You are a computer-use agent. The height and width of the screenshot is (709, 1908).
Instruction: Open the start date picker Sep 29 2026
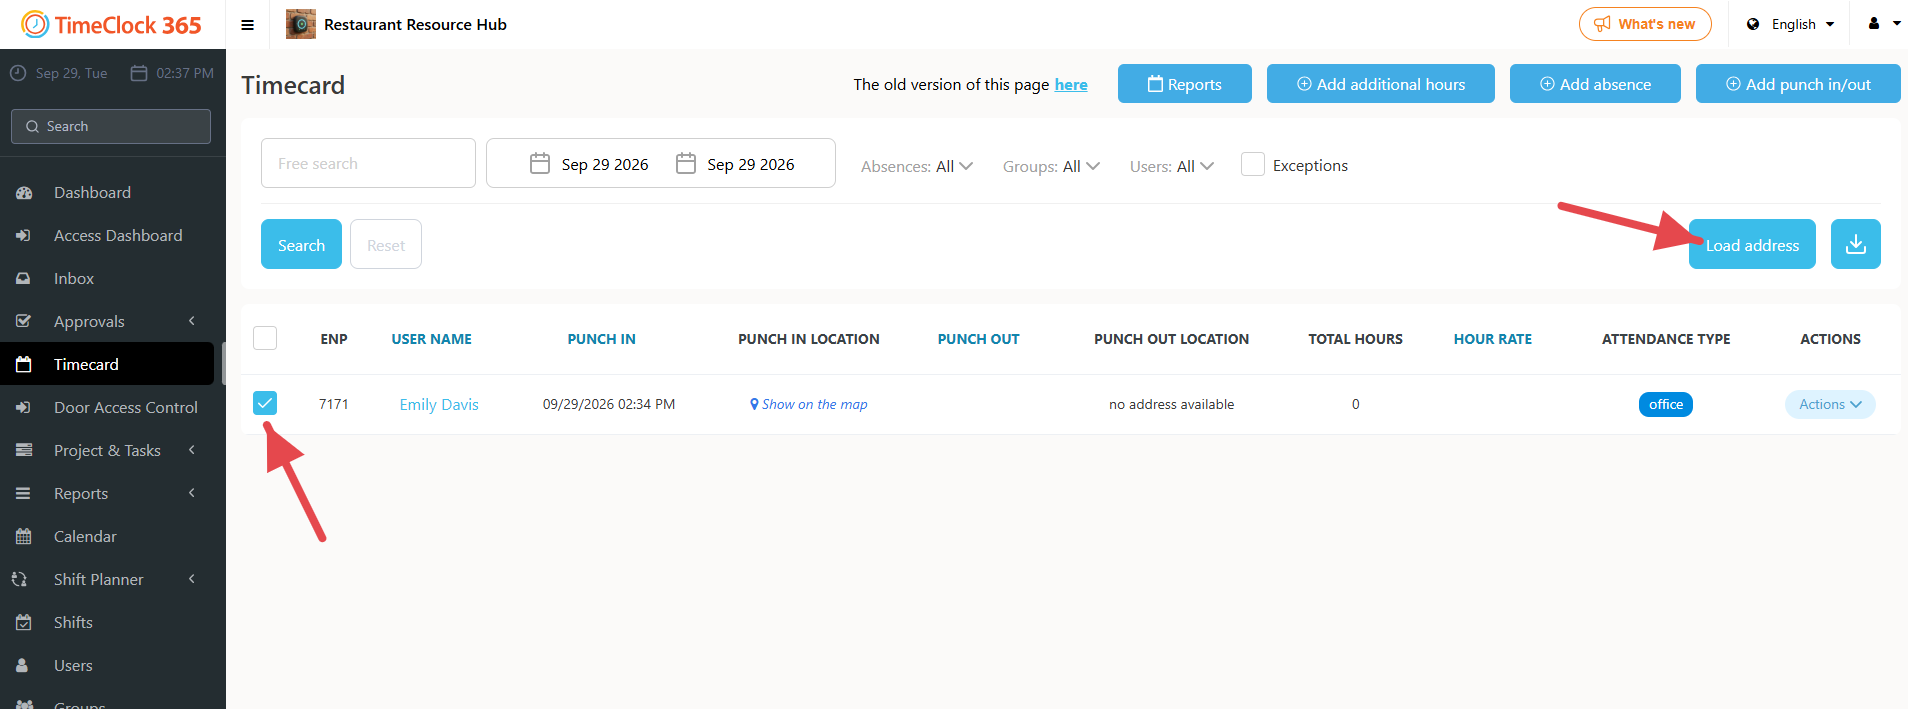click(590, 164)
